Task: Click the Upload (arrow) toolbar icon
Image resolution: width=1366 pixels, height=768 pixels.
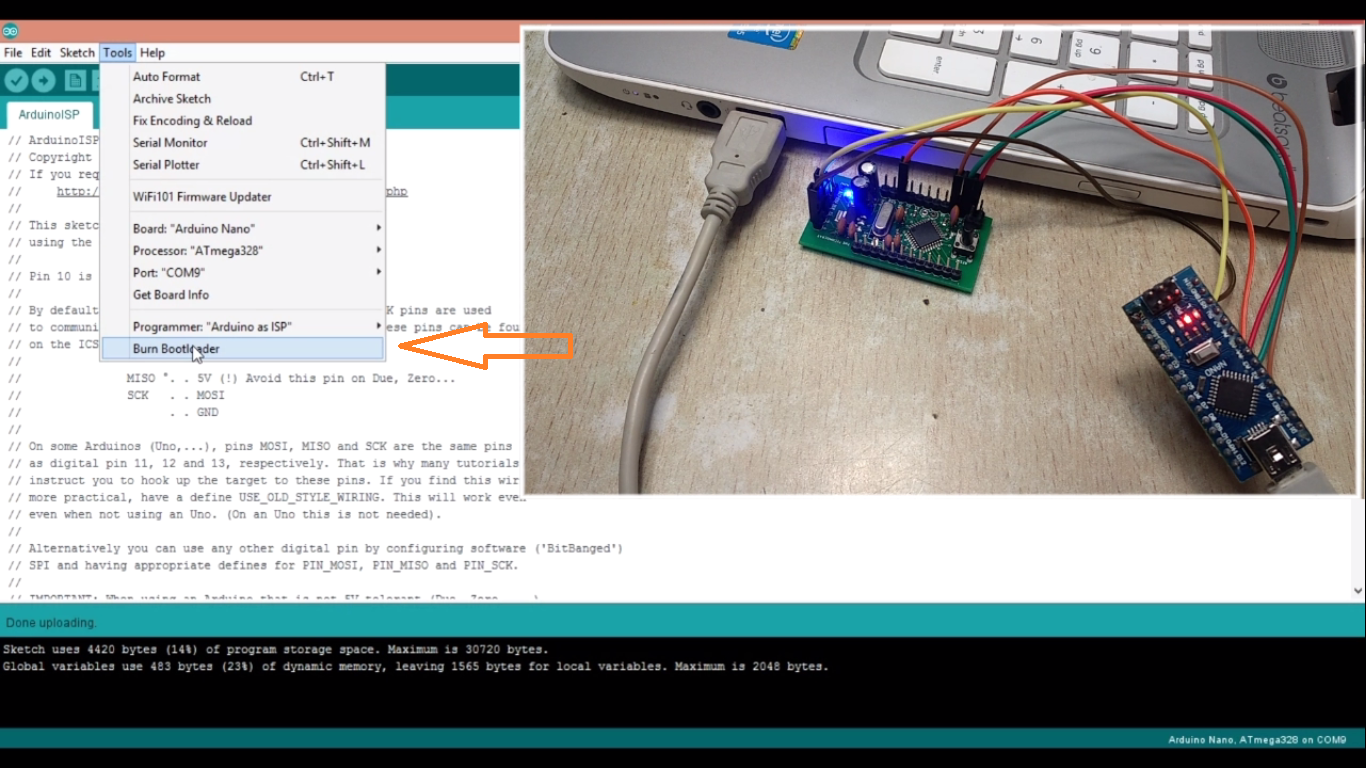Action: tap(41, 80)
